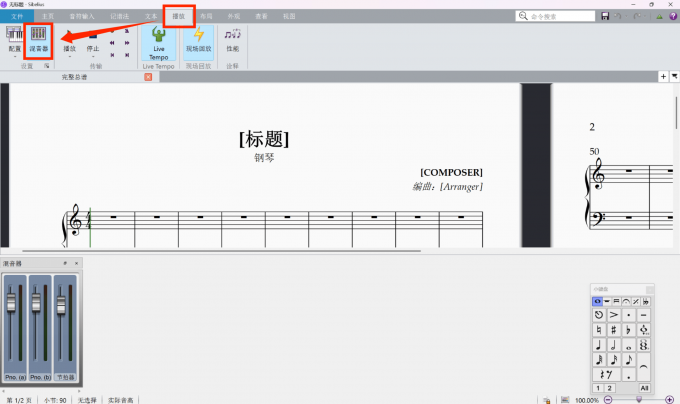Close the 混音器 mixer panel

tap(77, 263)
